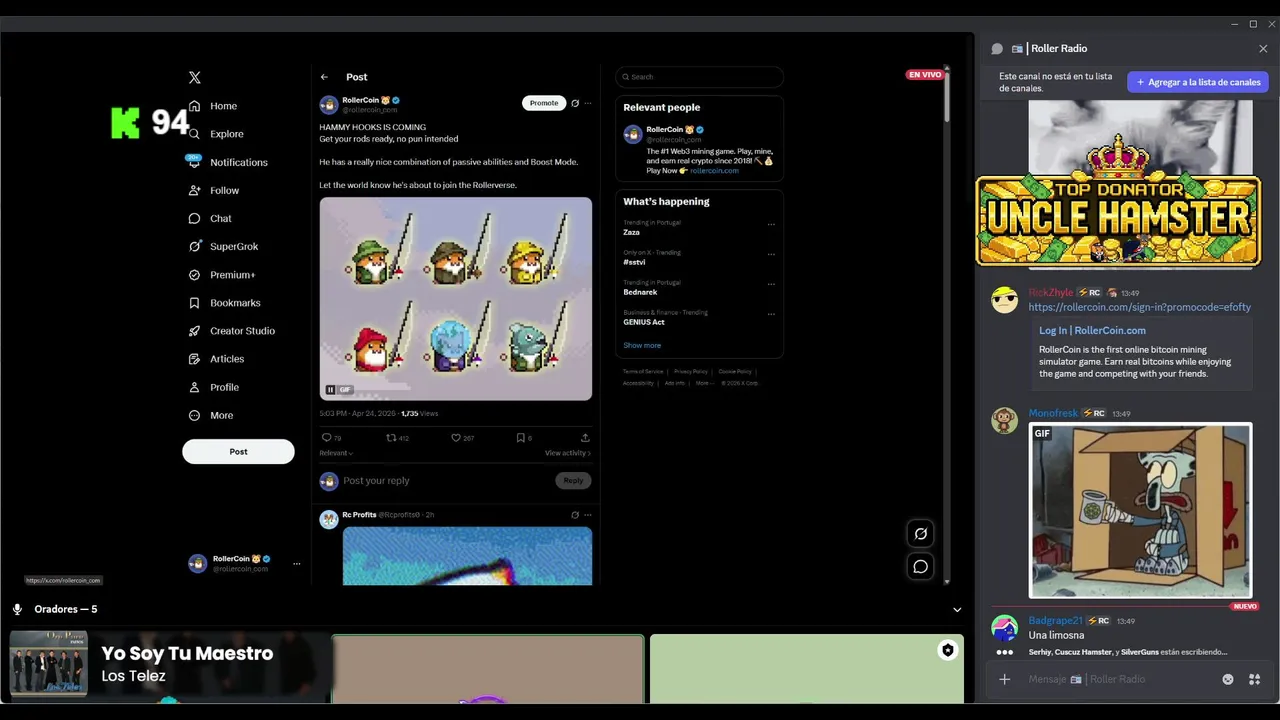Open options for the GENIUS Act trend

771,315
